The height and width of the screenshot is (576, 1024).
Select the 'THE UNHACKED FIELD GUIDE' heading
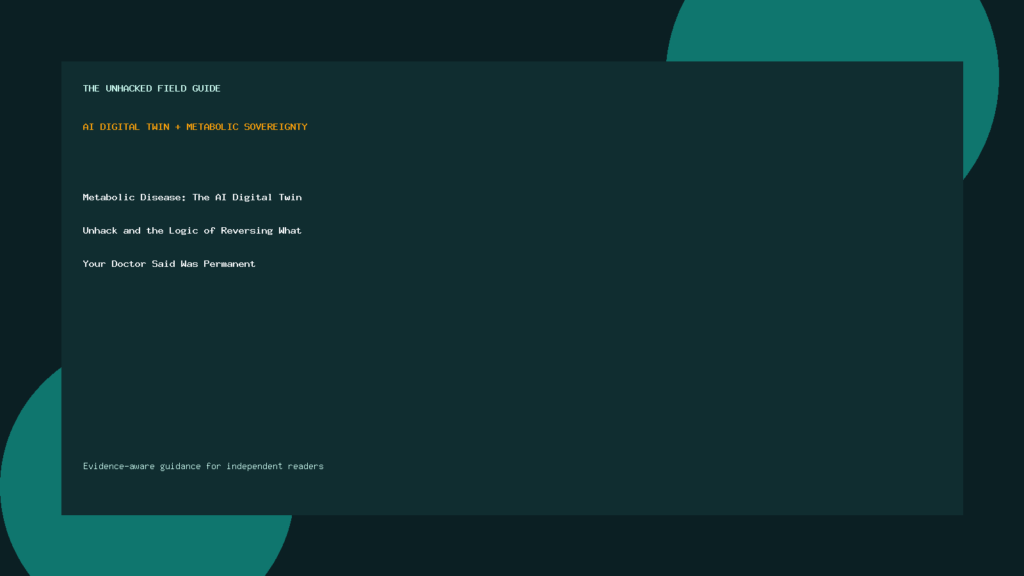click(152, 88)
